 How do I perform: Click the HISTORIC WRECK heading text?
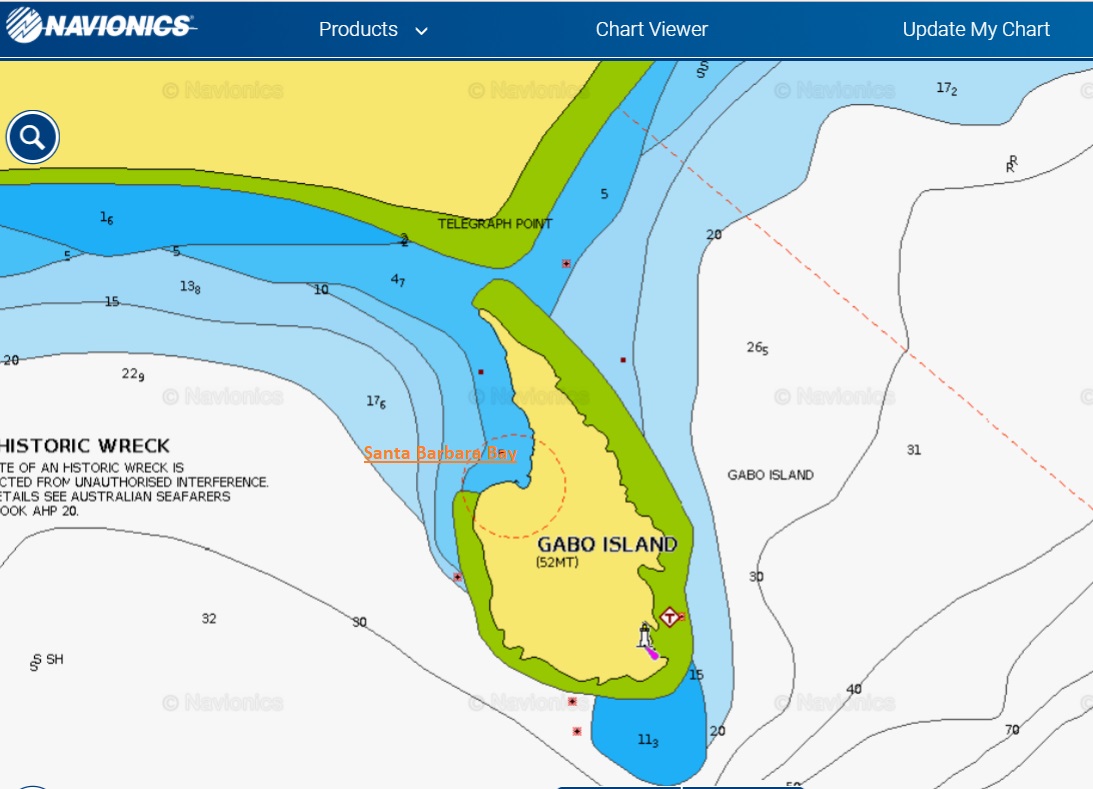point(85,446)
